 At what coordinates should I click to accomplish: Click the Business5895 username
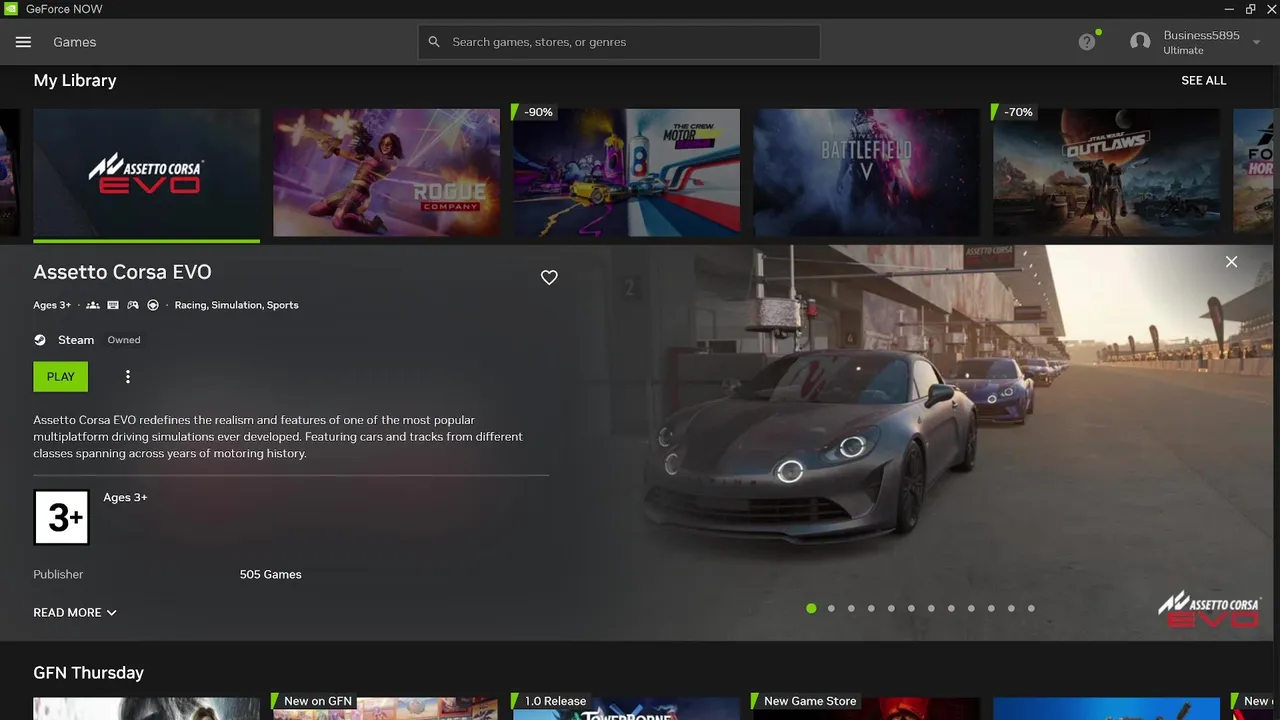(1201, 36)
